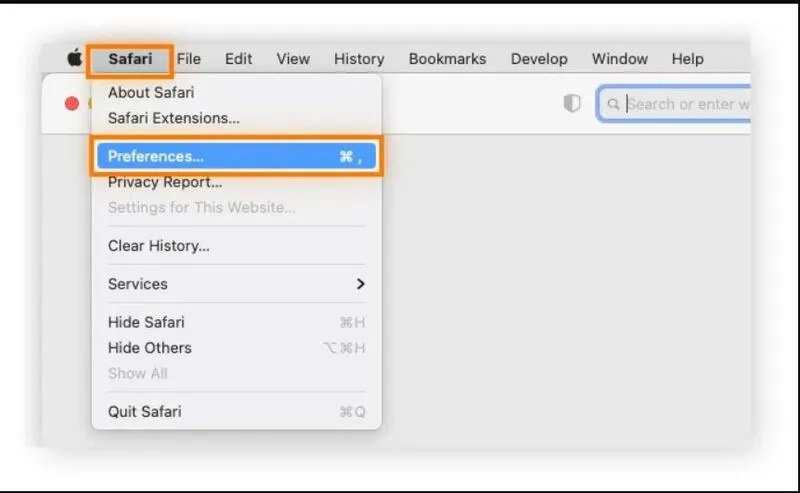The image size is (800, 493).
Task: Open the File menu
Action: (189, 59)
